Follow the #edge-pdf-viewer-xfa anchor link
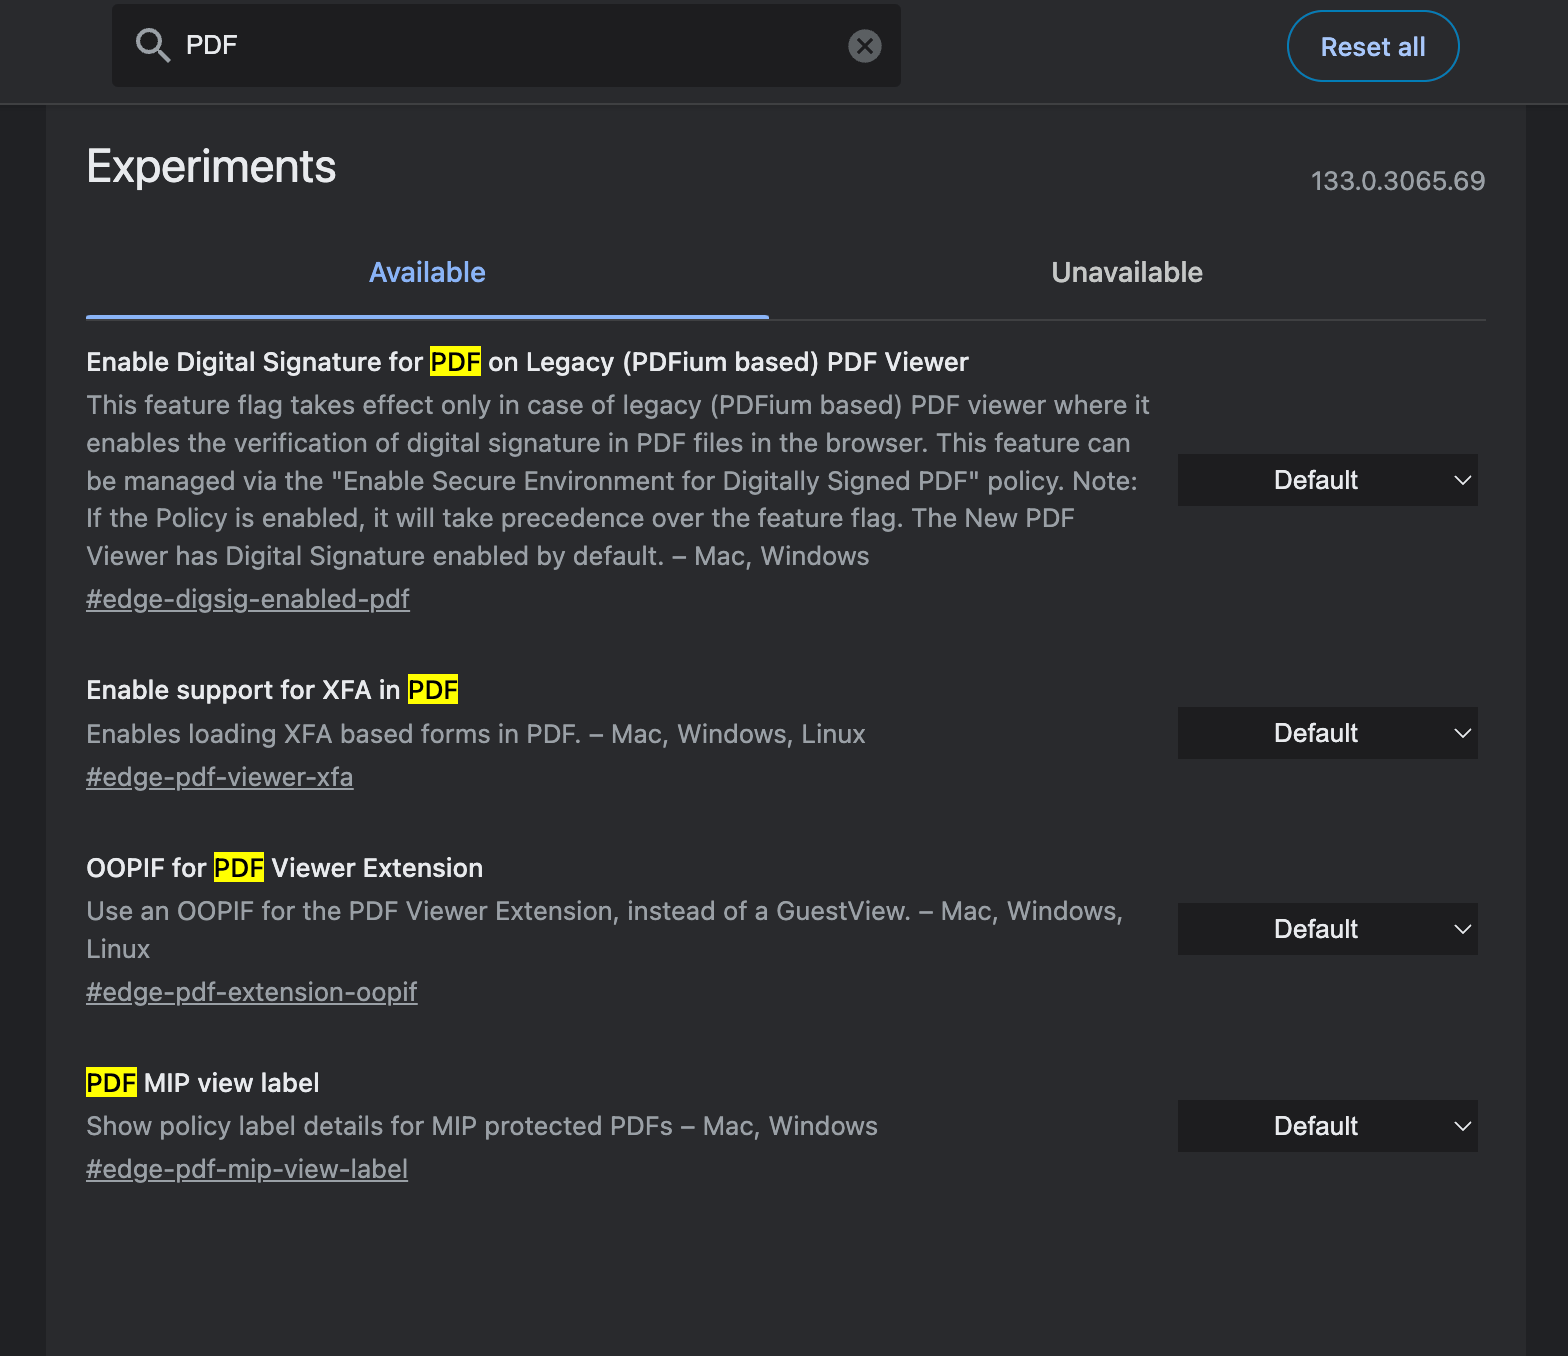1568x1356 pixels. 220,777
